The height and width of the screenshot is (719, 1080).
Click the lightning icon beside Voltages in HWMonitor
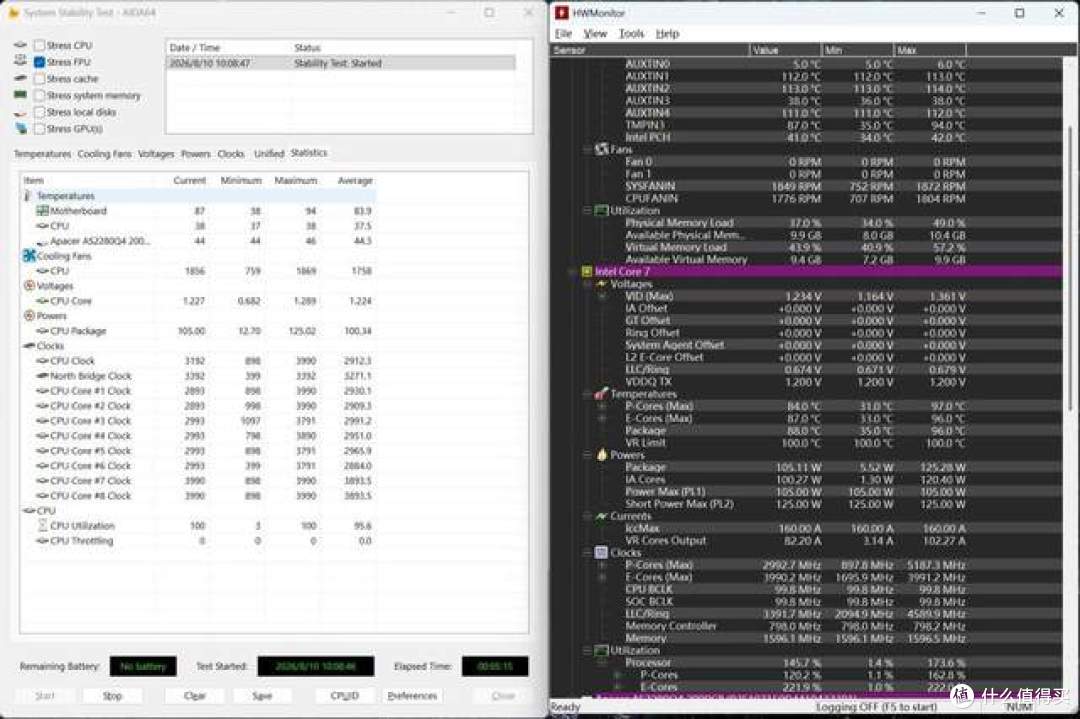pos(601,284)
